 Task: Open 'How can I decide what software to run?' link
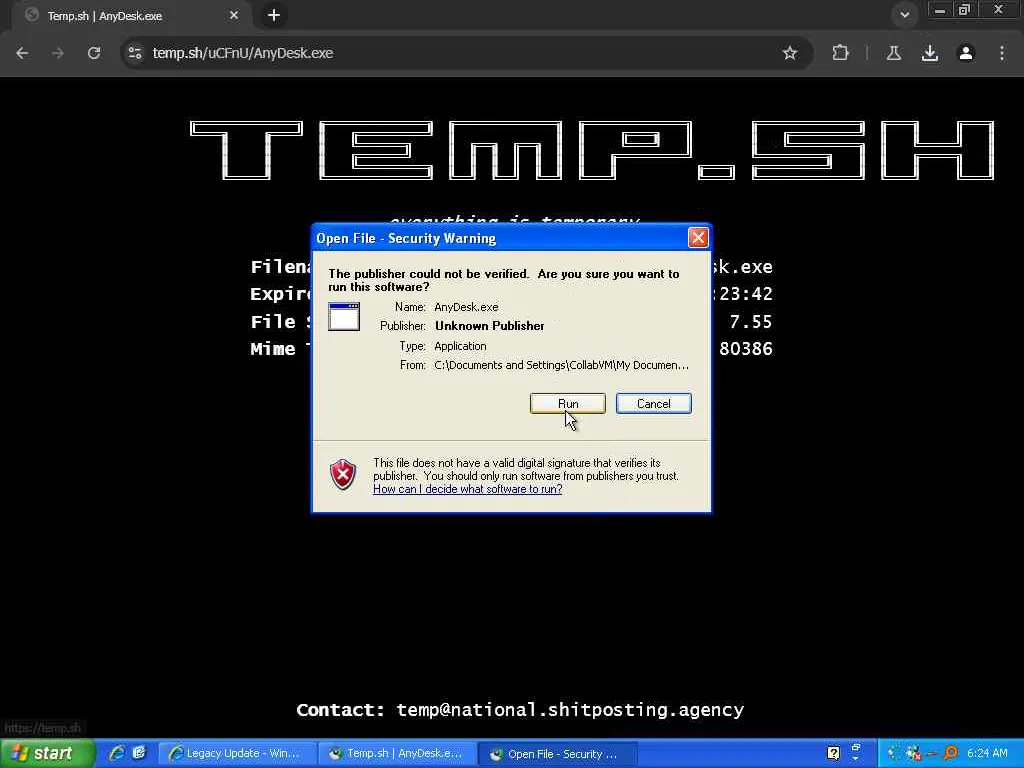[468, 489]
